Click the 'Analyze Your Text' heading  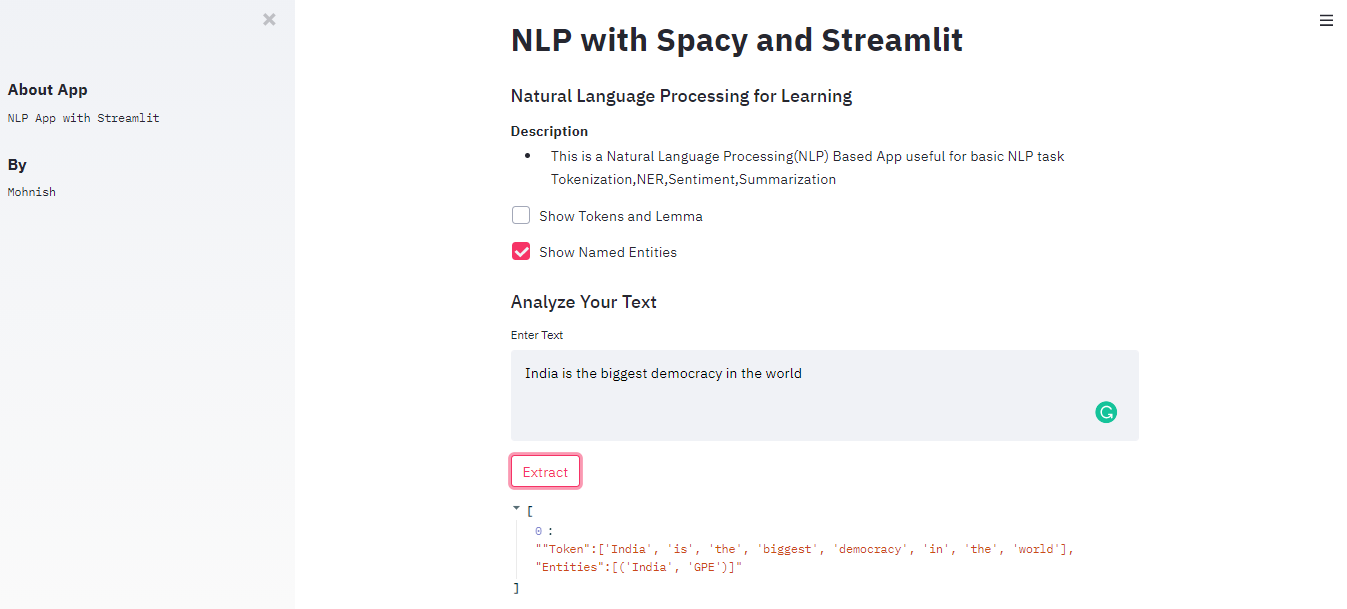tap(583, 301)
